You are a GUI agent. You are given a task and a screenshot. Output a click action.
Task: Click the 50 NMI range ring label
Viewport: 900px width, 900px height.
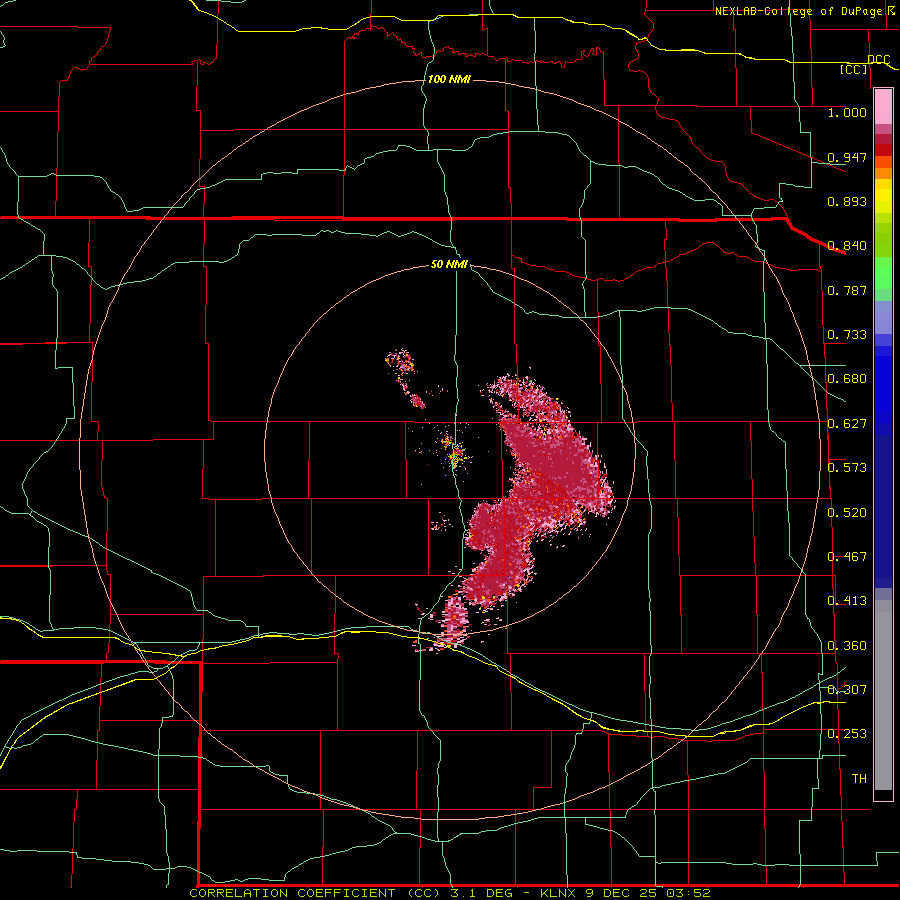(449, 264)
